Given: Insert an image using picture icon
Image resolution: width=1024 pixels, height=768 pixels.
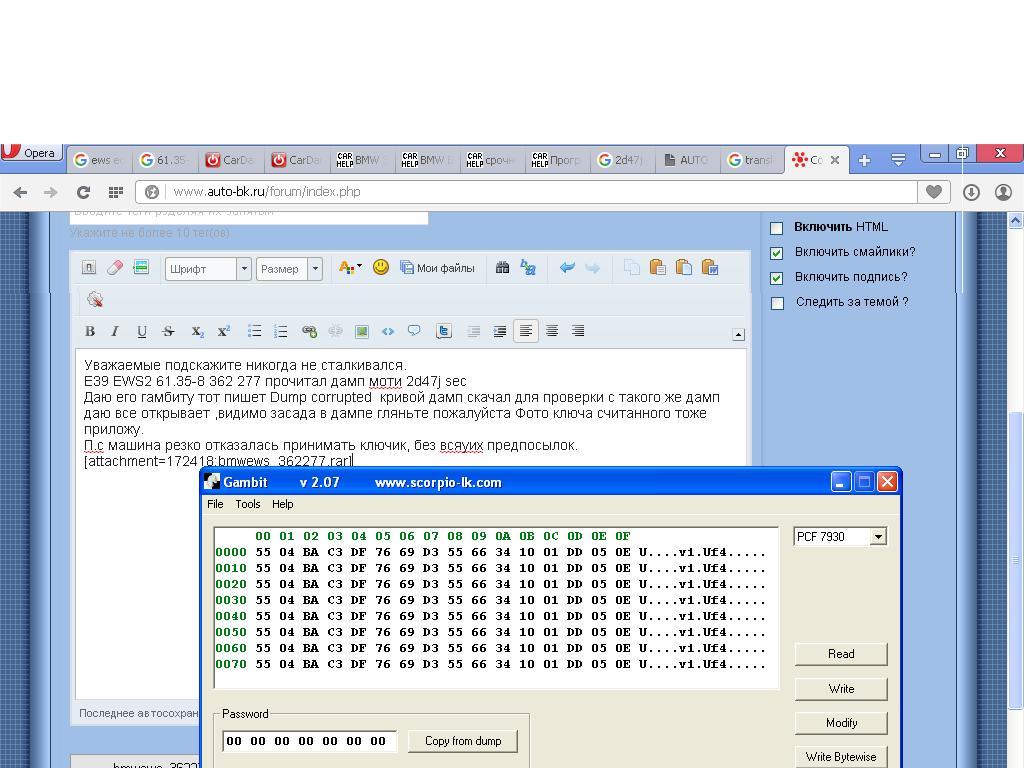Looking at the screenshot, I should 362,332.
